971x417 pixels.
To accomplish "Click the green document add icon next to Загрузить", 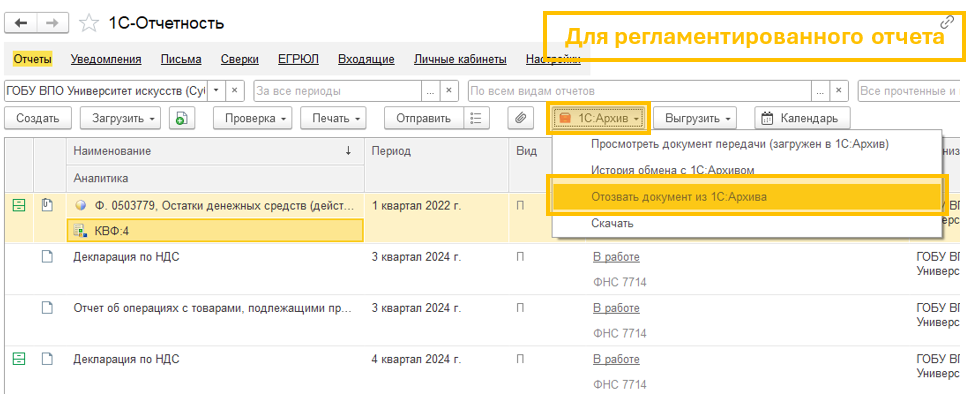I will [181, 118].
